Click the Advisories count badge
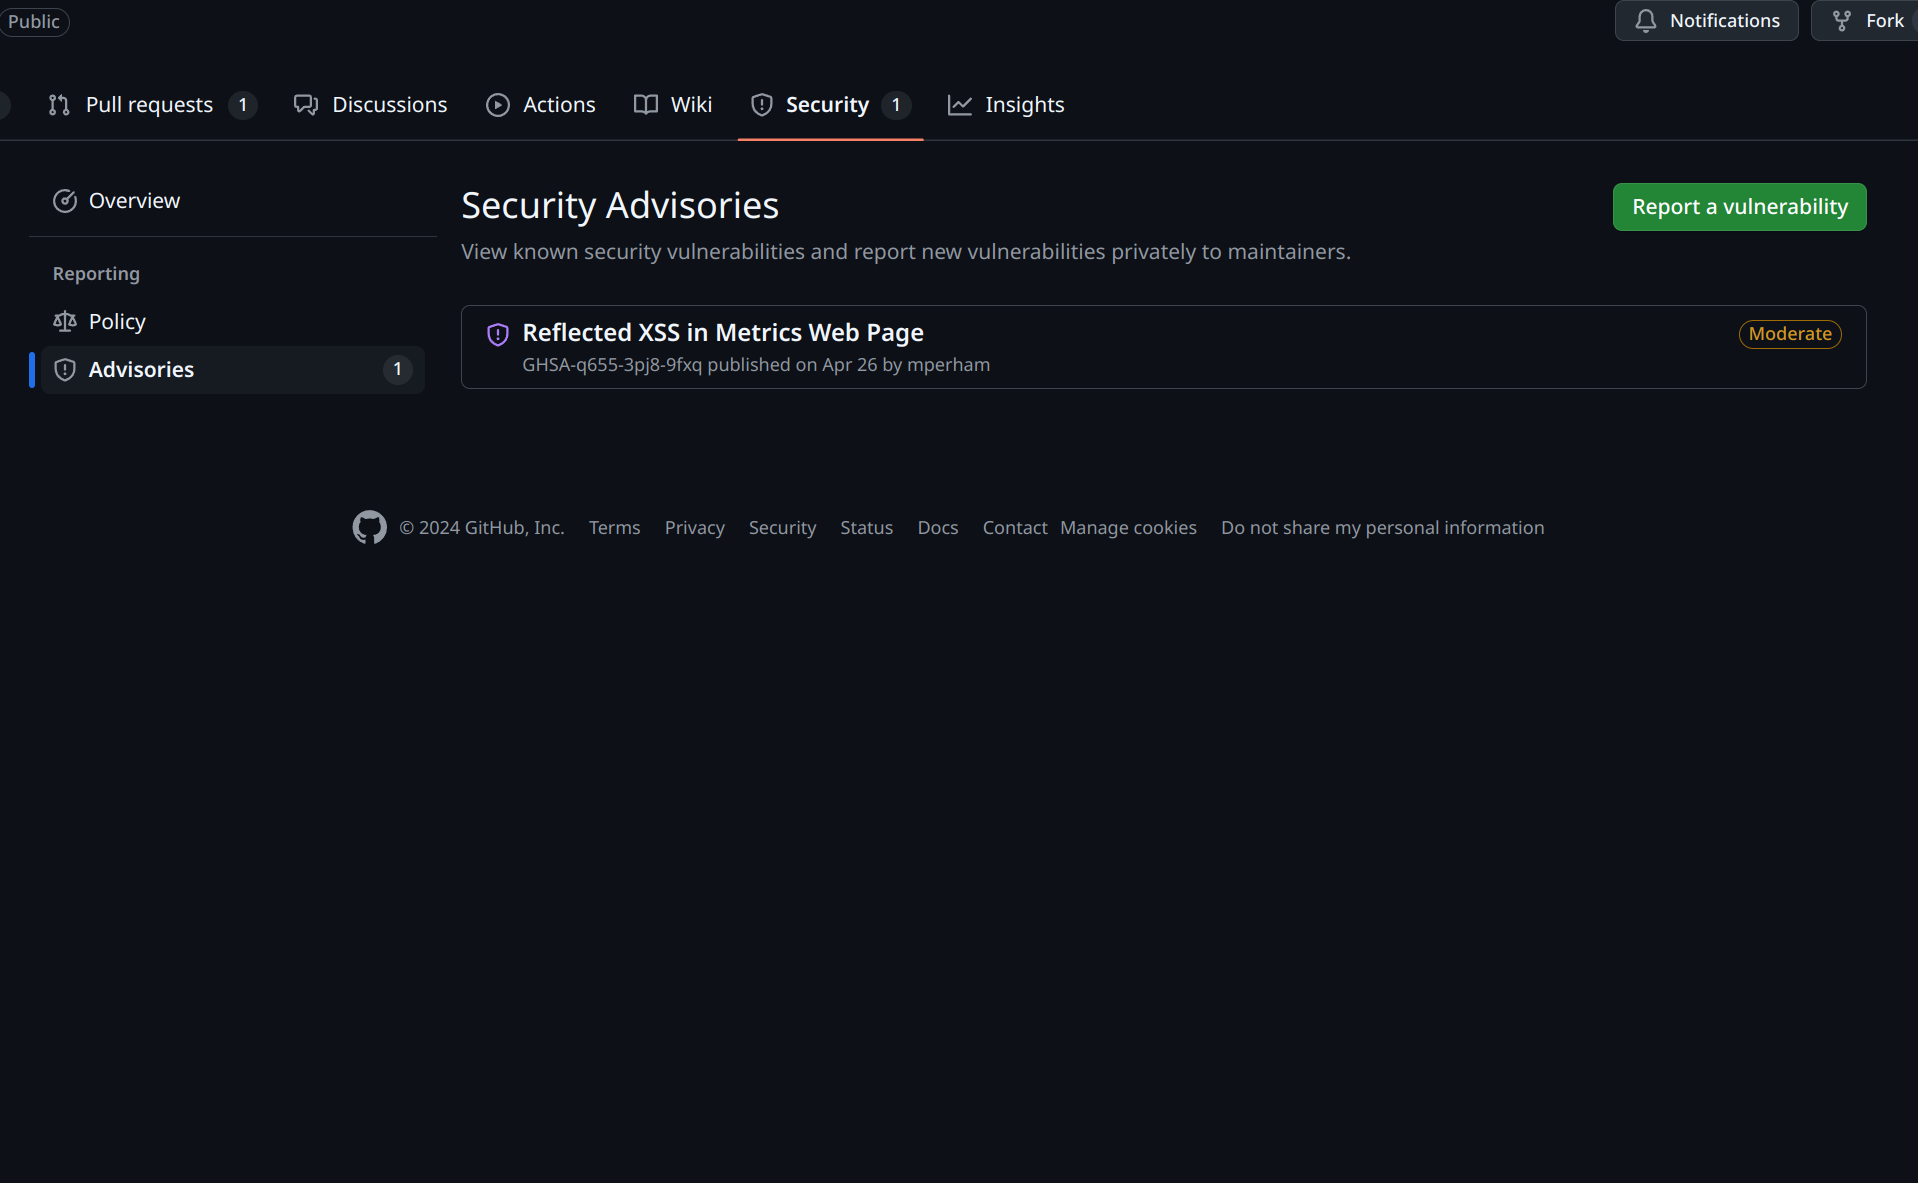1918x1183 pixels. coord(397,370)
